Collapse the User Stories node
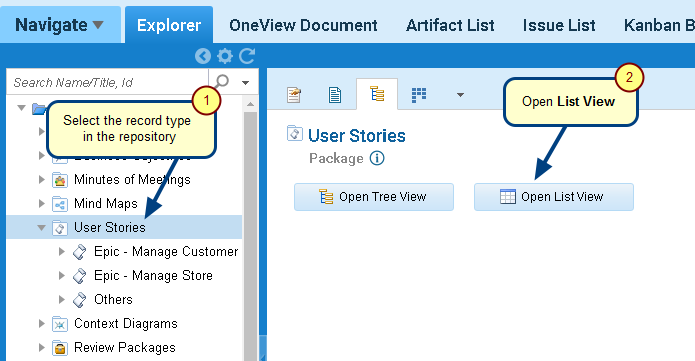 click(42, 228)
